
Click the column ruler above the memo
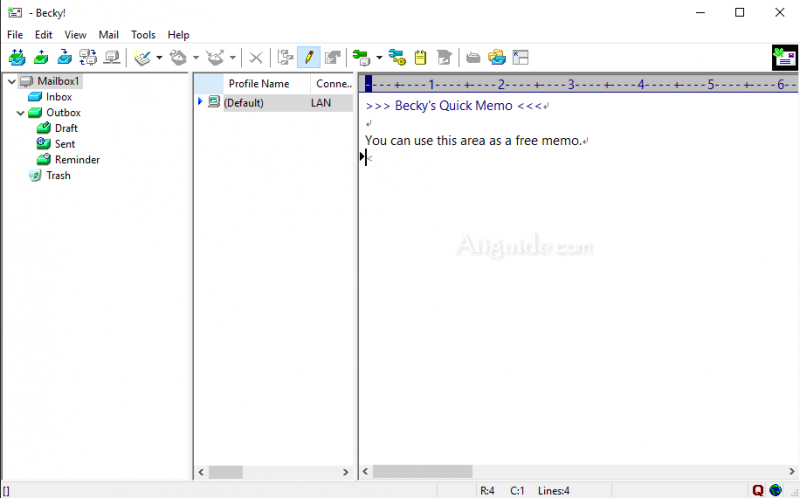click(x=581, y=84)
